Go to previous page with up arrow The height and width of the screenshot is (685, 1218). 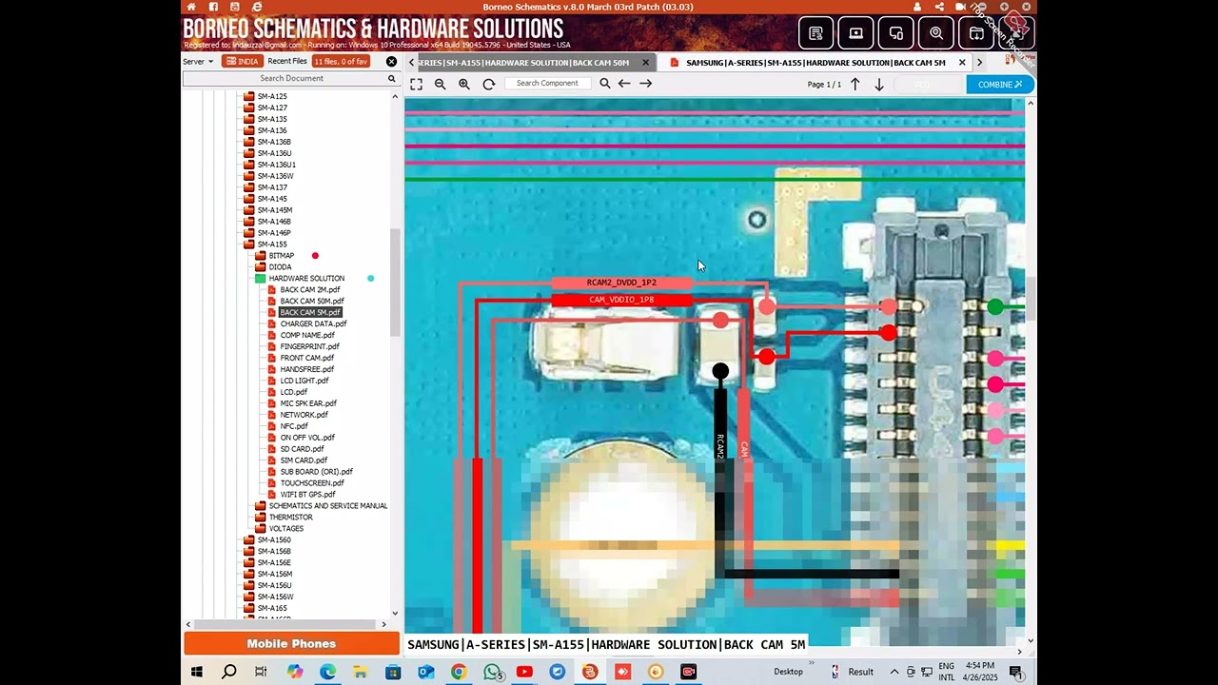(855, 85)
